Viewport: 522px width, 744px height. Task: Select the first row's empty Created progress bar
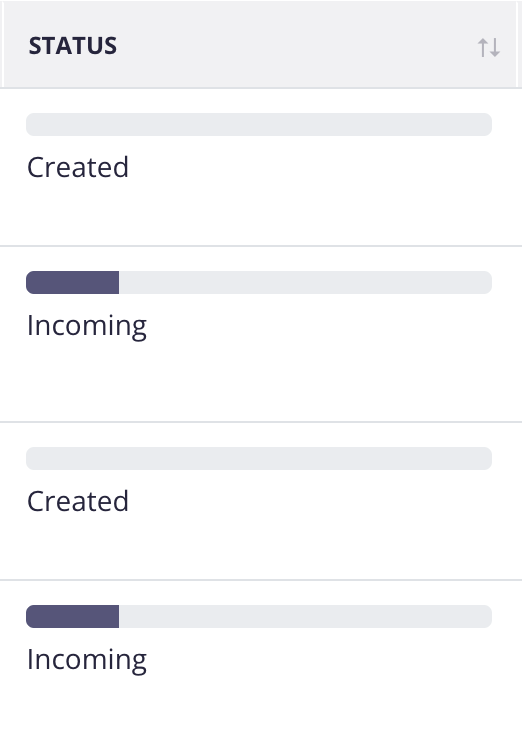[259, 124]
